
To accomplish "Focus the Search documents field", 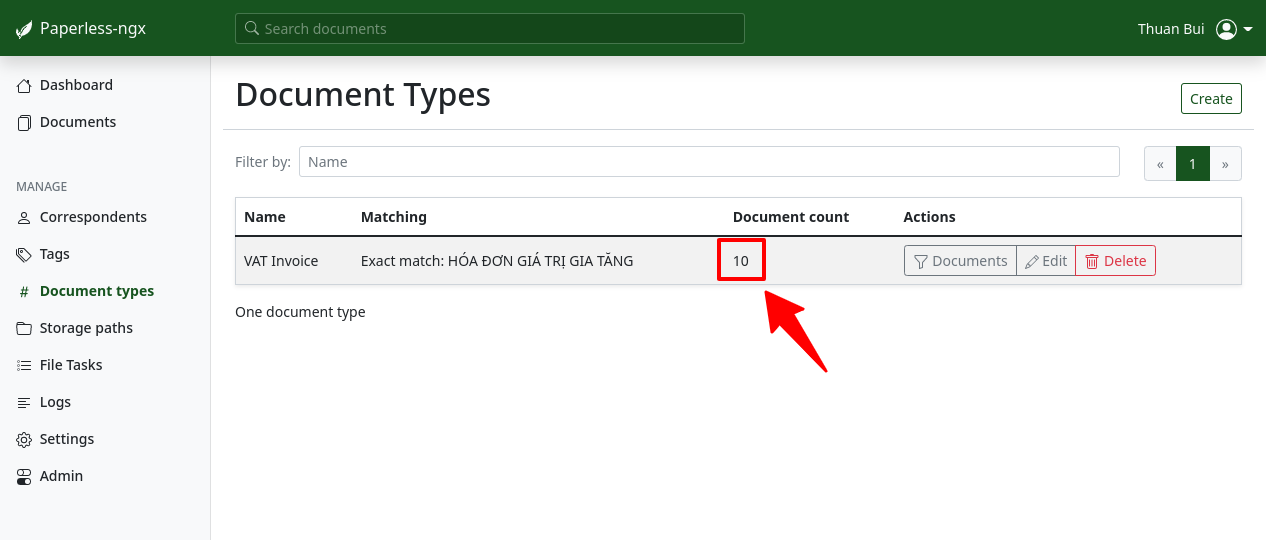I will [490, 29].
